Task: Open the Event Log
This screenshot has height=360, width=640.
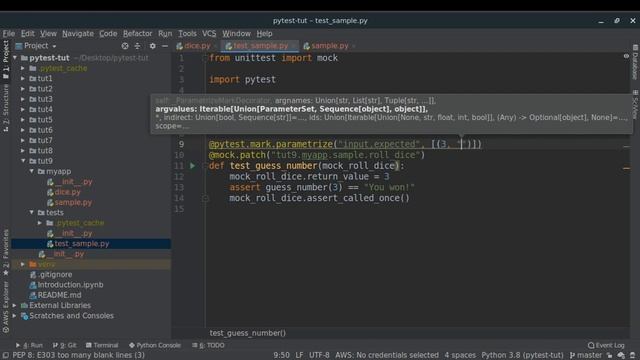Action: 606,345
